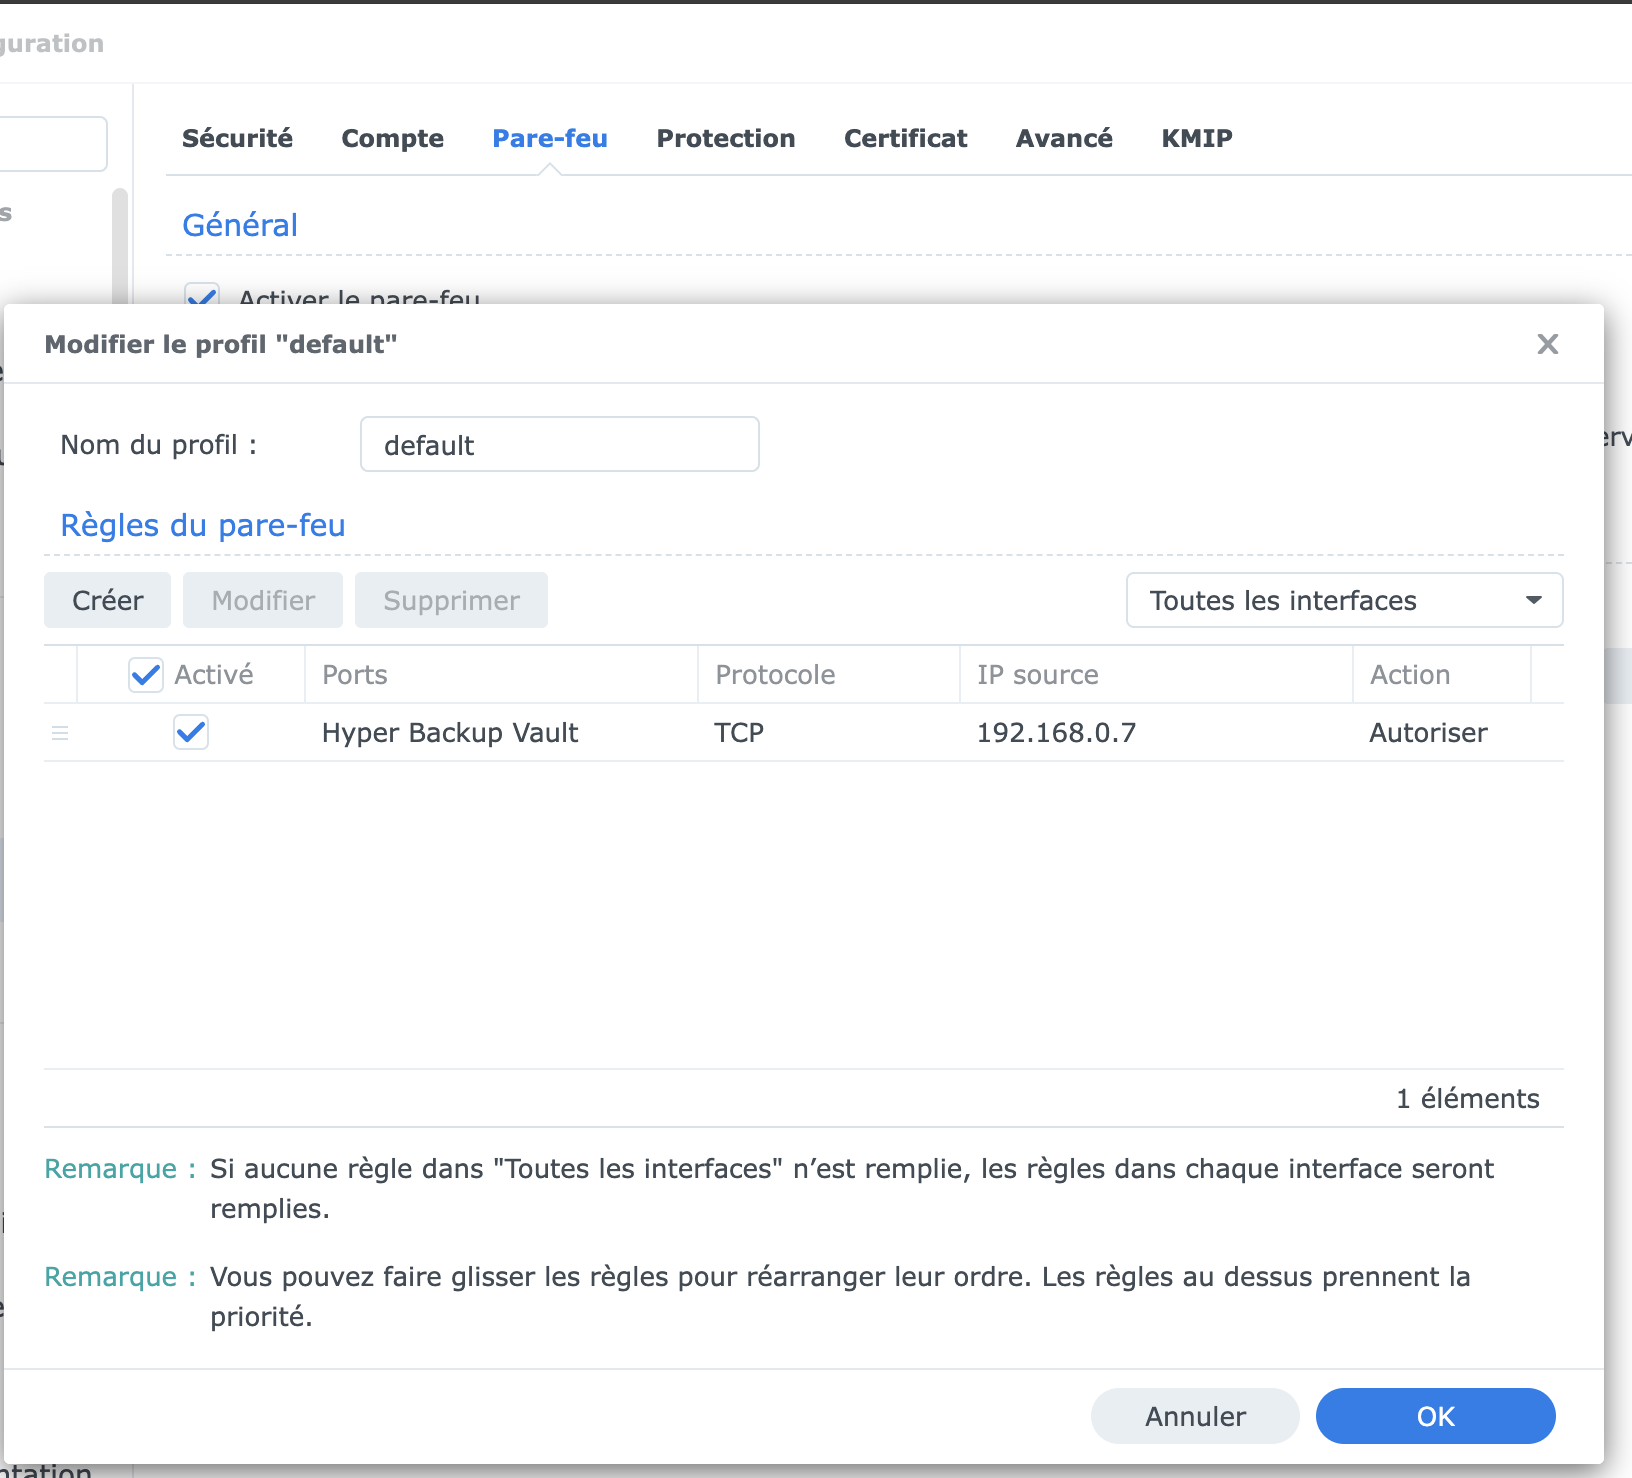Open the Avancé tab
The height and width of the screenshot is (1478, 1632).
[1063, 138]
